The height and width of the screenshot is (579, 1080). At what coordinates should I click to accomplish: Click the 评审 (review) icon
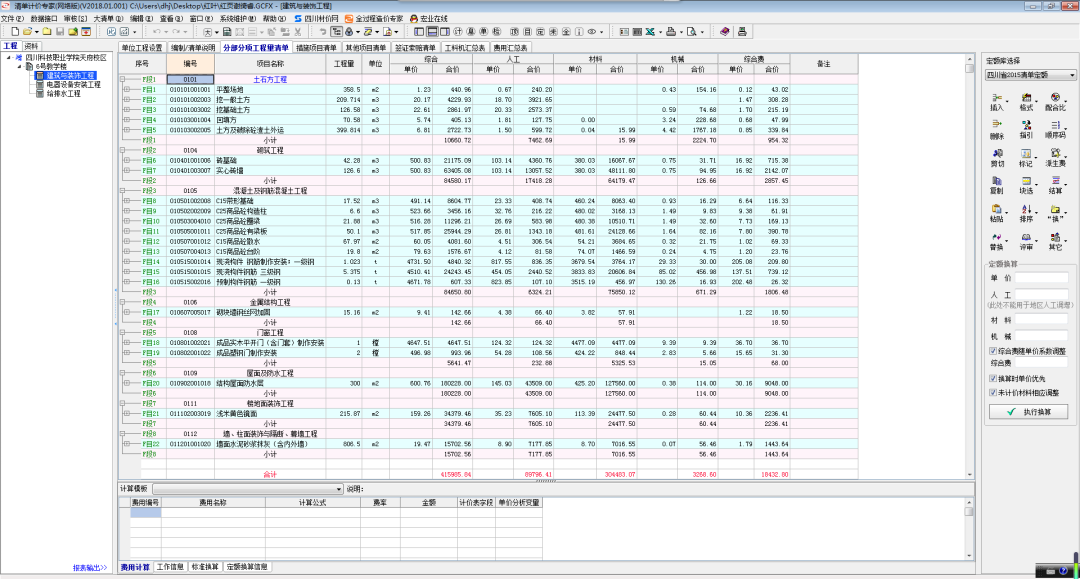coord(1026,242)
